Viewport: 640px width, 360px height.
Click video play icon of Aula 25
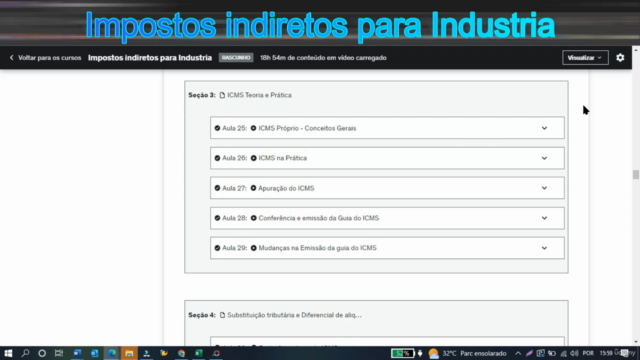[253, 128]
